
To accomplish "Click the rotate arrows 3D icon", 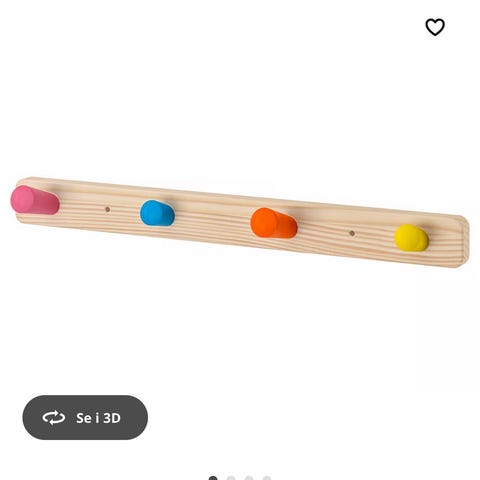I will click(x=54, y=418).
